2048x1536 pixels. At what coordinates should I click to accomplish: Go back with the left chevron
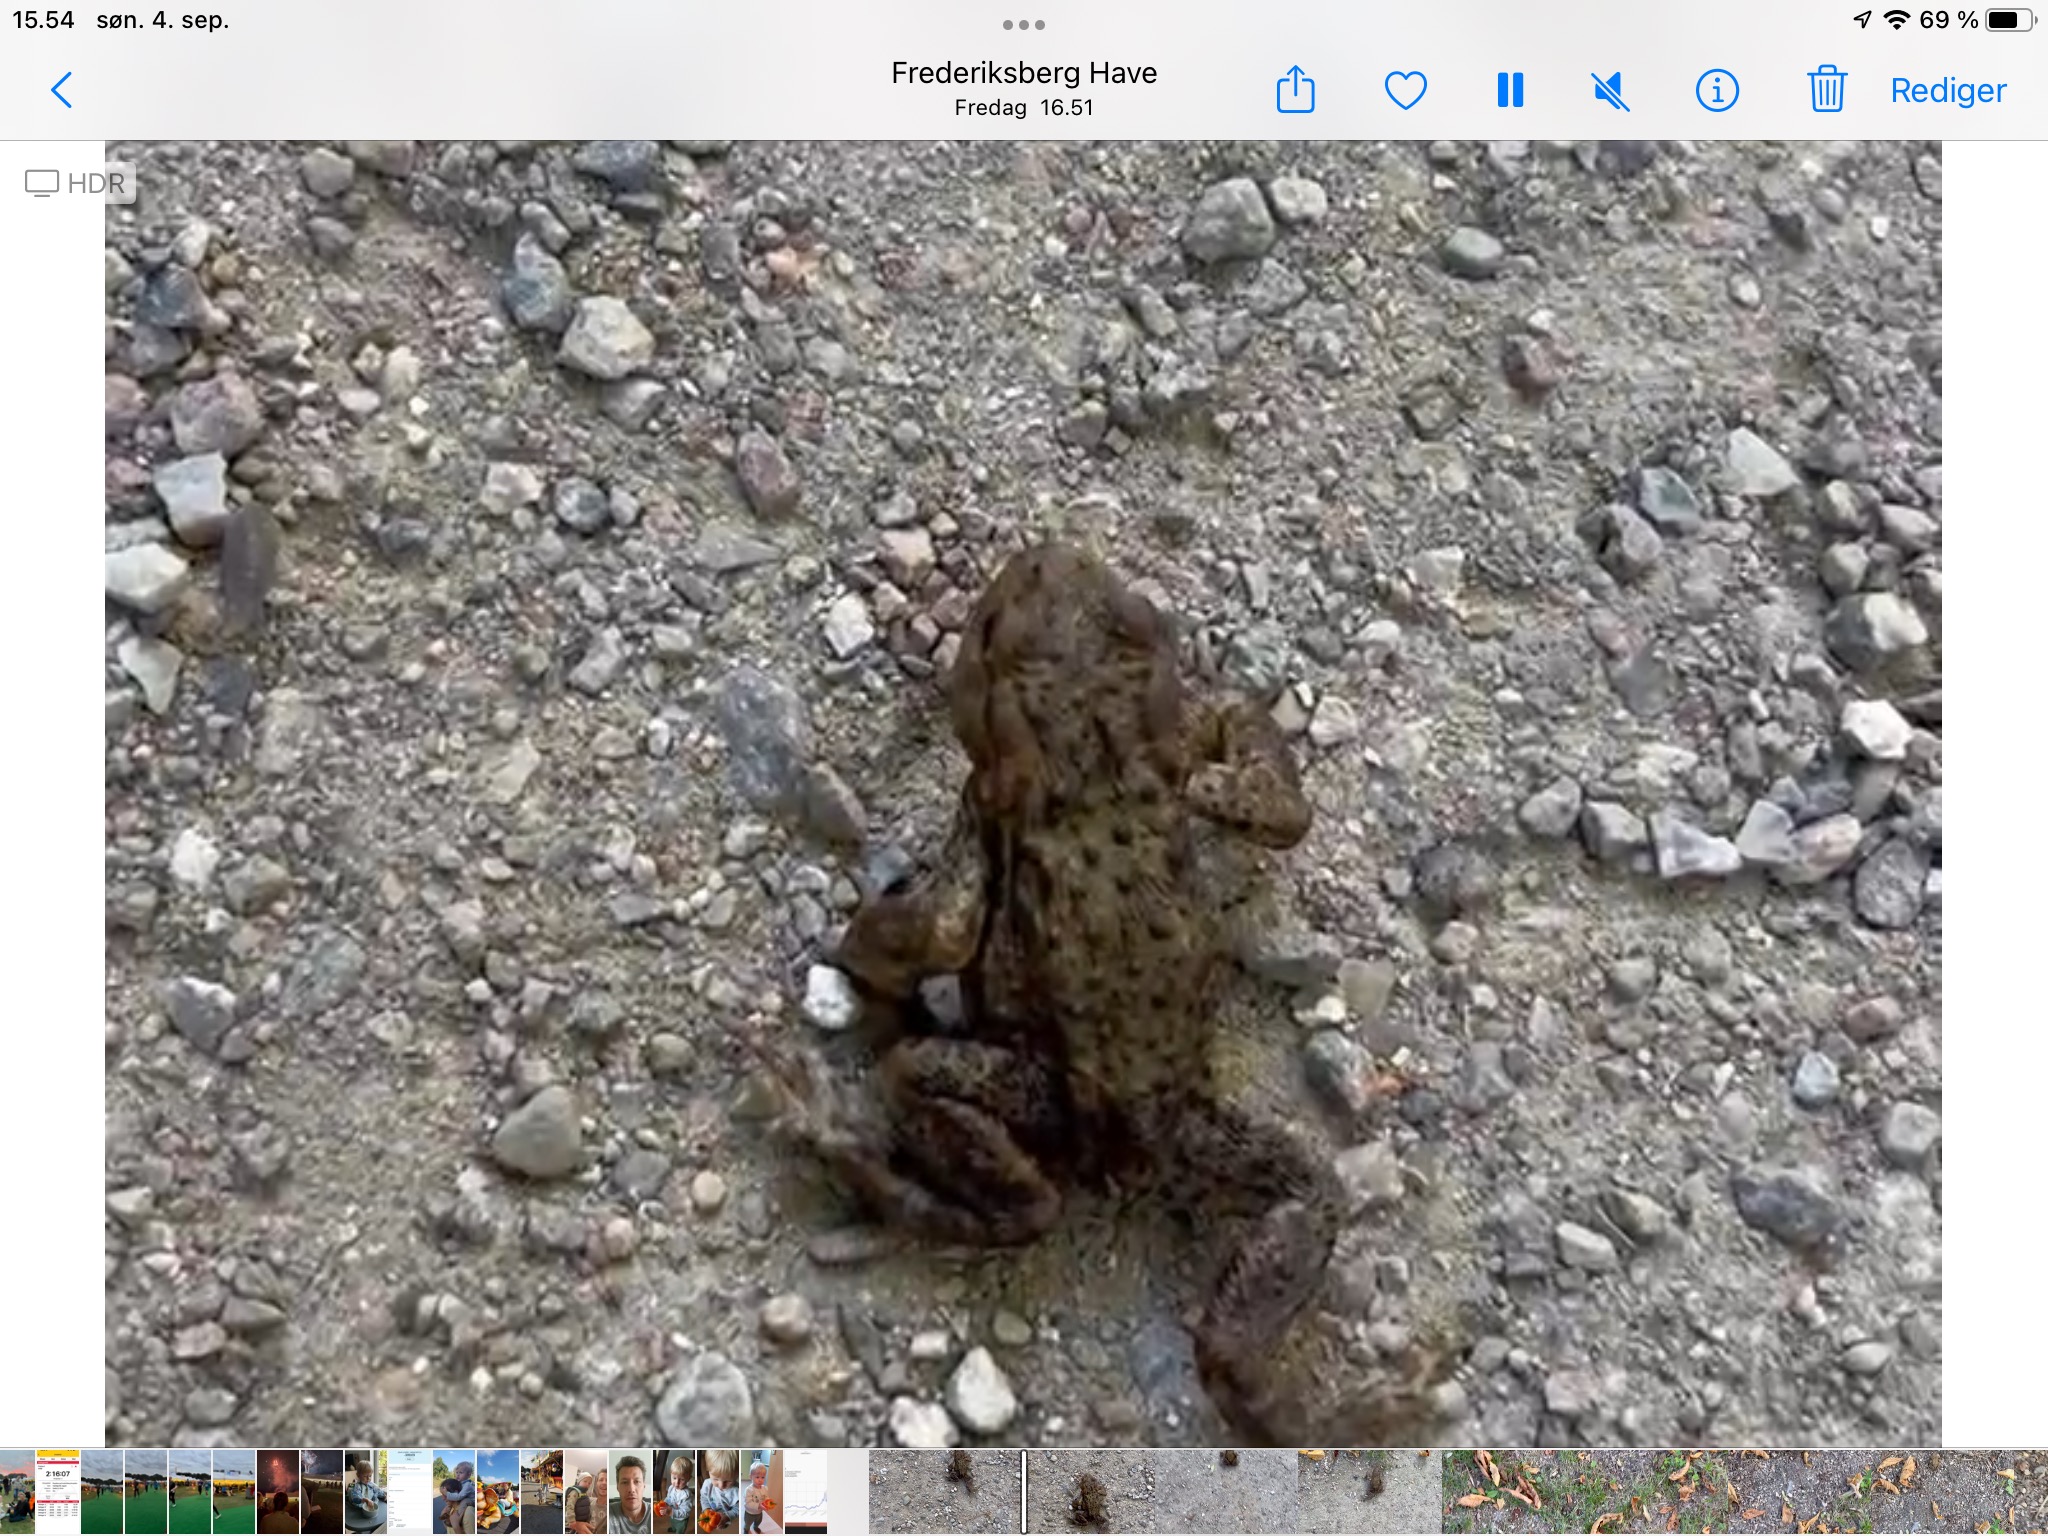coord(62,90)
